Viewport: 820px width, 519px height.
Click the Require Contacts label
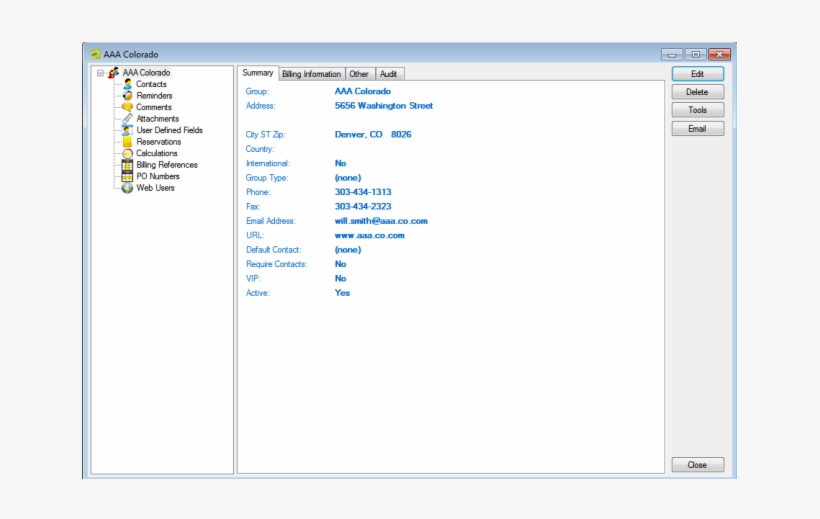[277, 264]
